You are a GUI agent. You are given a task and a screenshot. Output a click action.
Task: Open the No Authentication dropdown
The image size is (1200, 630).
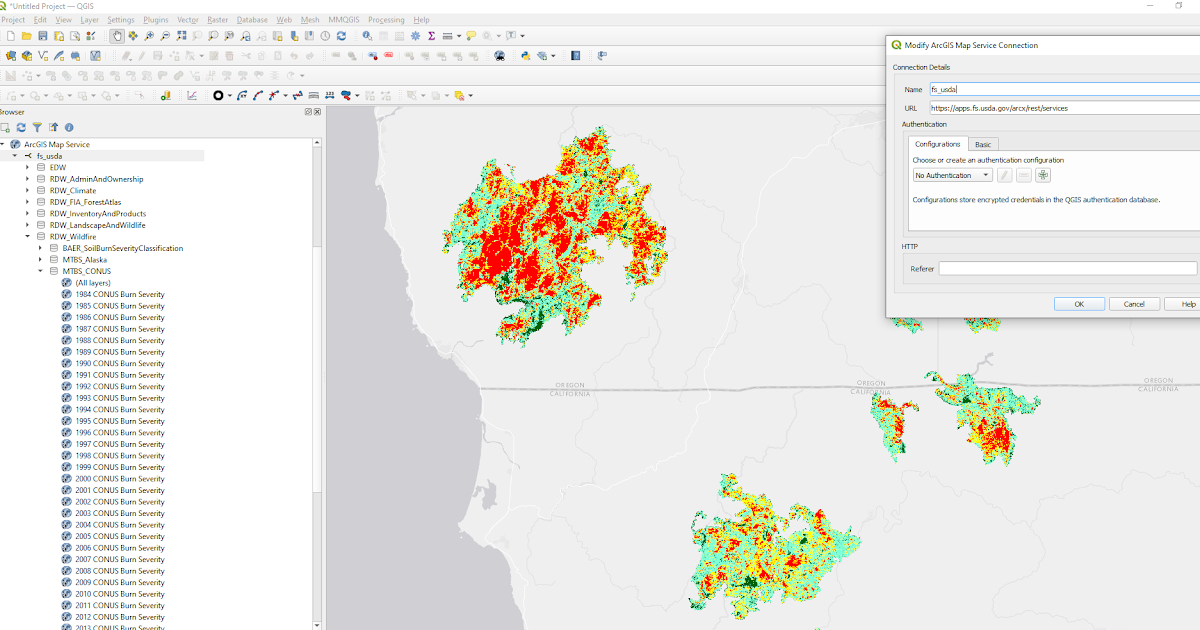[952, 175]
